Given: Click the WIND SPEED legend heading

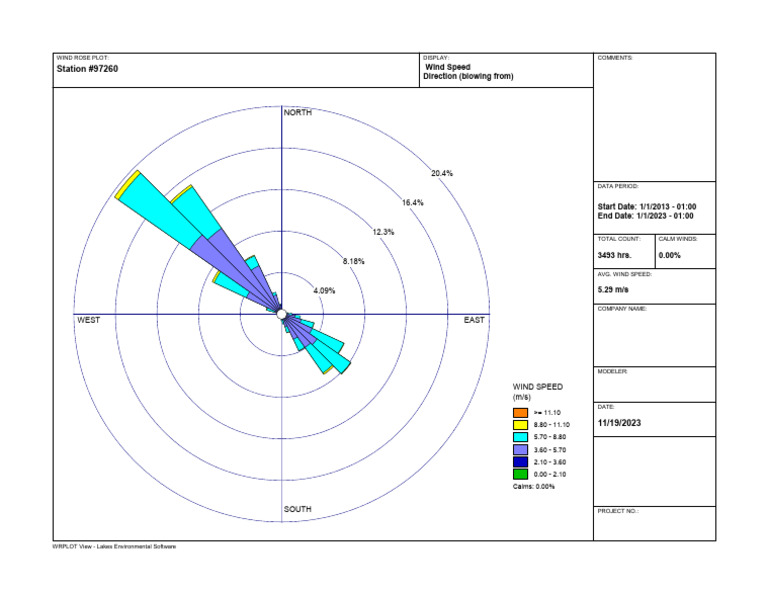Looking at the screenshot, I should [538, 387].
